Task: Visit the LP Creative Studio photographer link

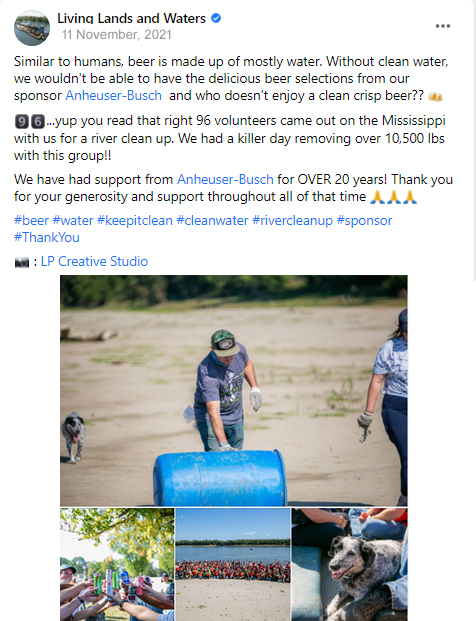Action: coord(94,261)
